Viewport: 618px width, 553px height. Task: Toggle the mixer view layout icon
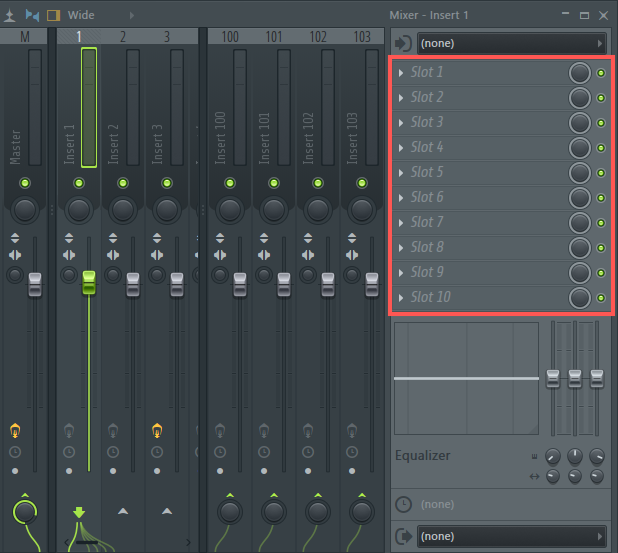[x=53, y=15]
